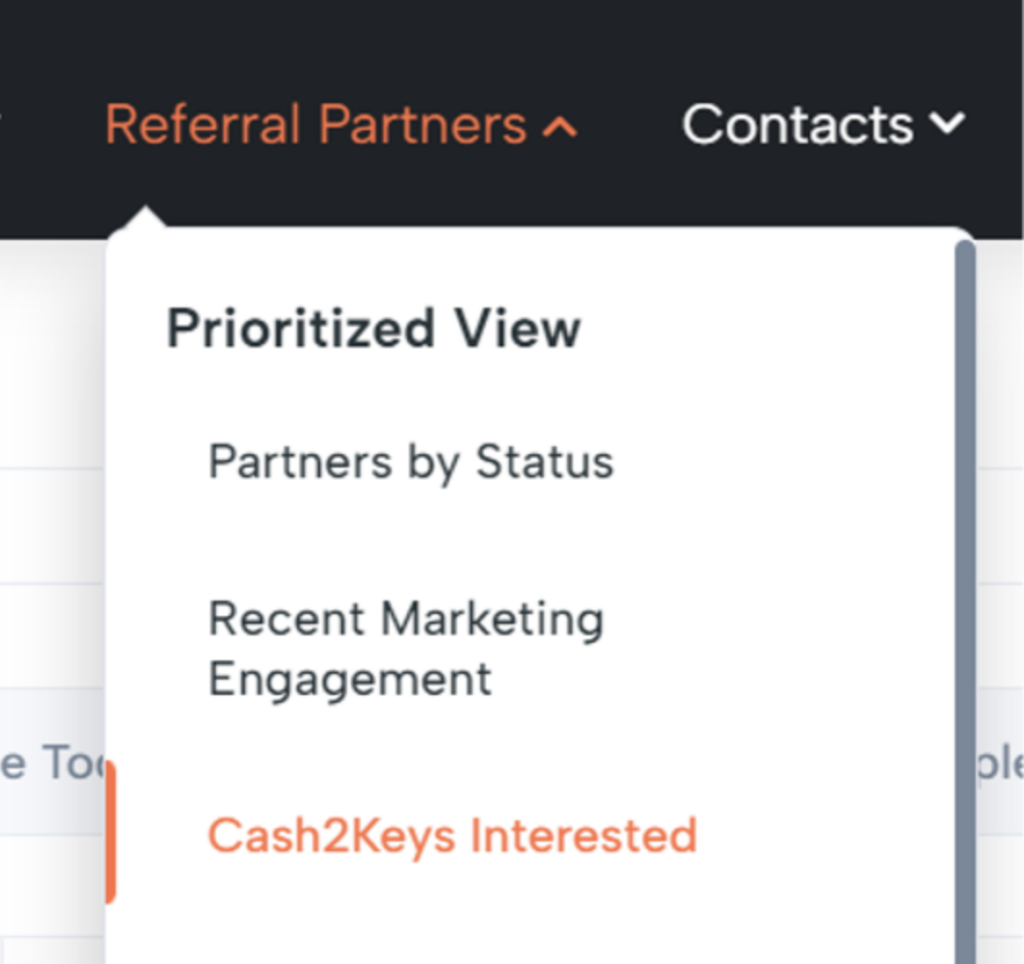Click empty dropdown space right of Cash2Keys Interested
Image resolution: width=1024 pixels, height=964 pixels.
830,836
